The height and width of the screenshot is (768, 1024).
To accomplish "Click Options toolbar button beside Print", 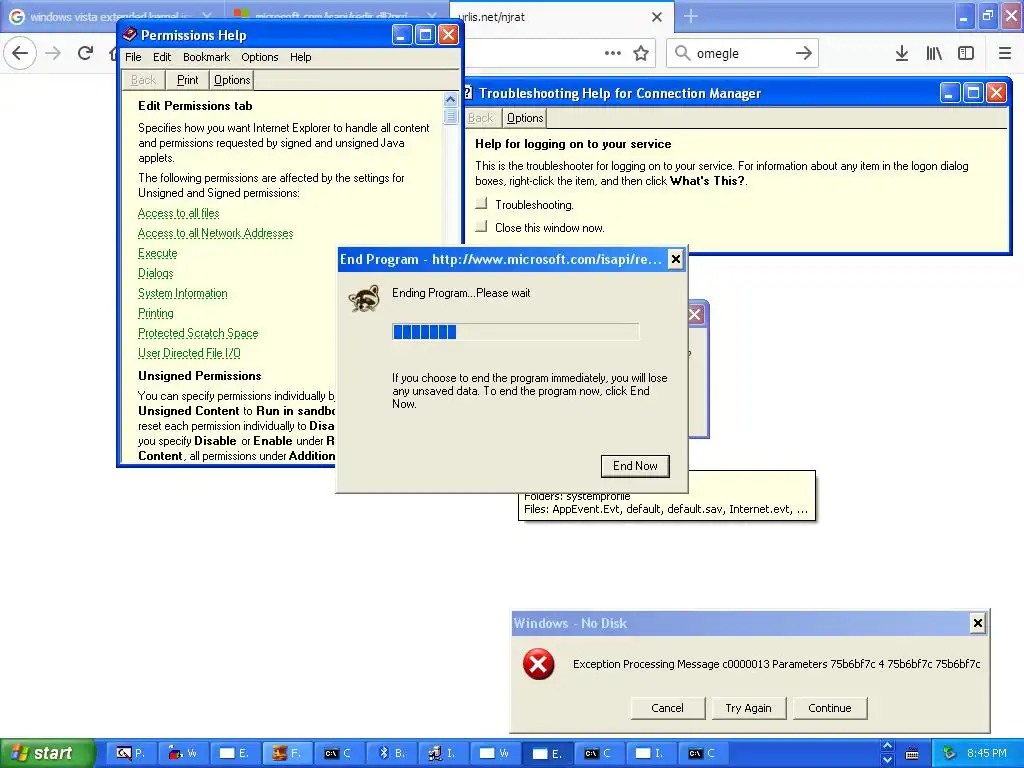I will click(x=232, y=80).
